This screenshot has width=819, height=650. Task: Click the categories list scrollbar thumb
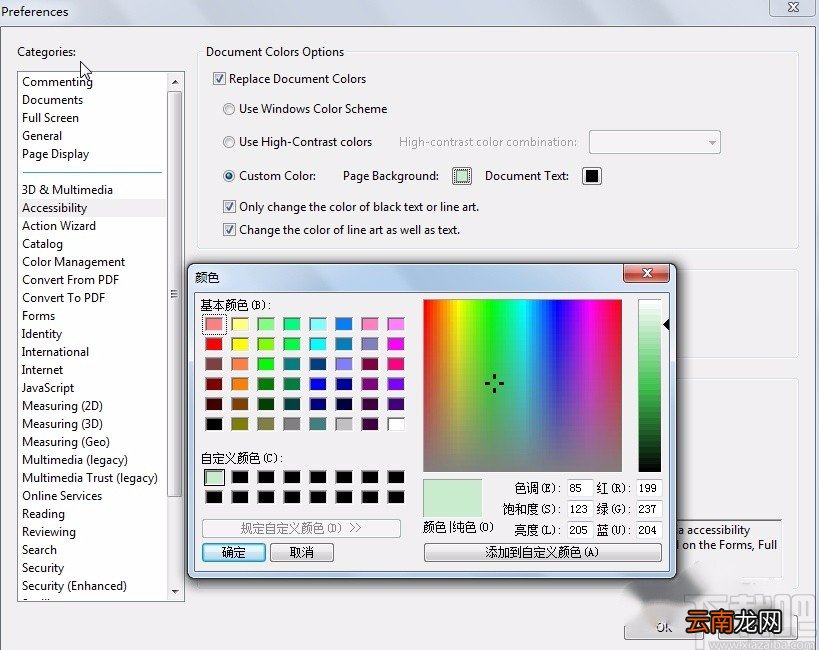point(175,294)
